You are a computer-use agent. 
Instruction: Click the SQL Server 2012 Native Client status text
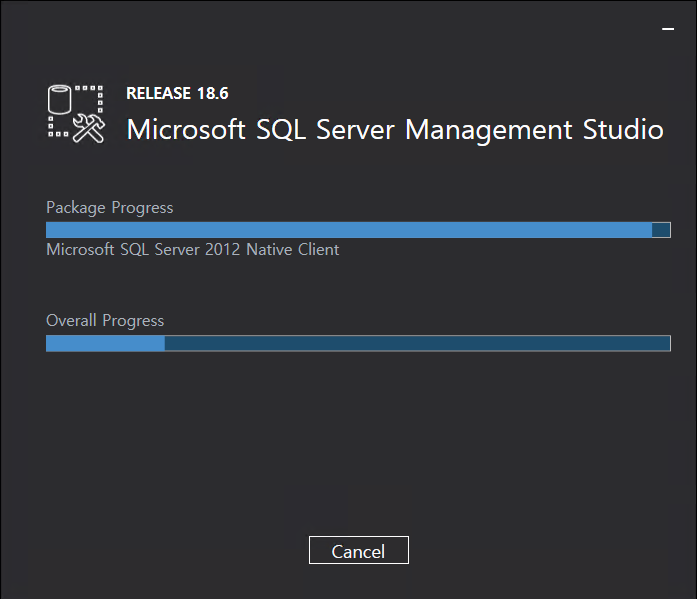[x=192, y=249]
